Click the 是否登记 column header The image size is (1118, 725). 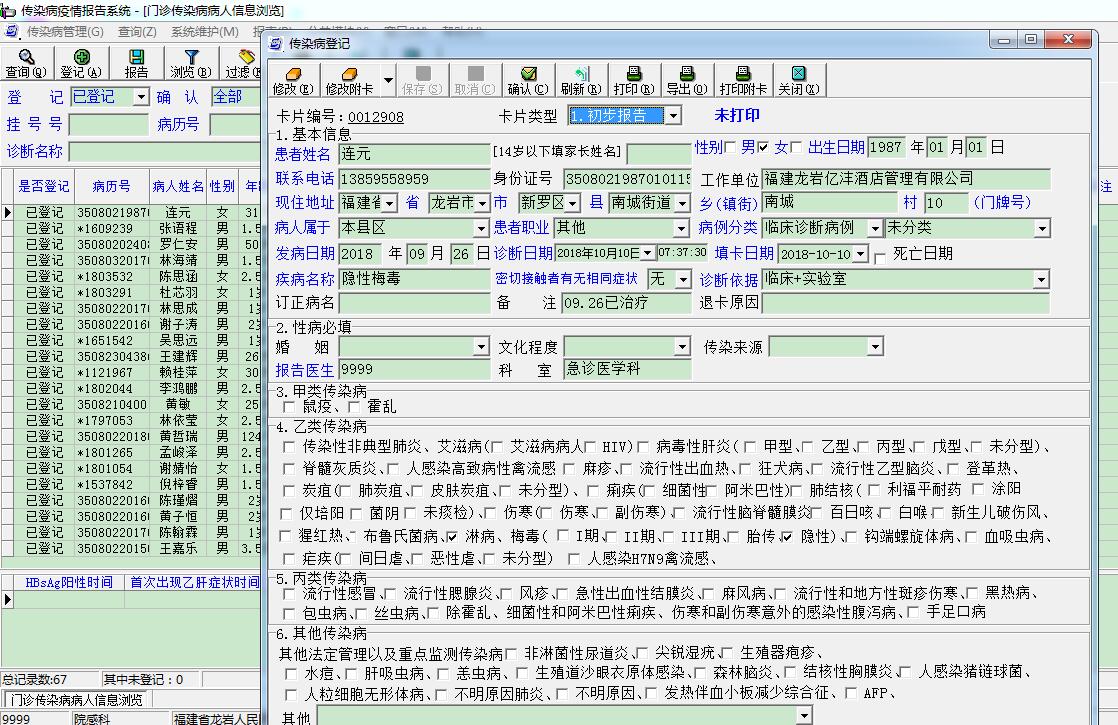click(43, 187)
